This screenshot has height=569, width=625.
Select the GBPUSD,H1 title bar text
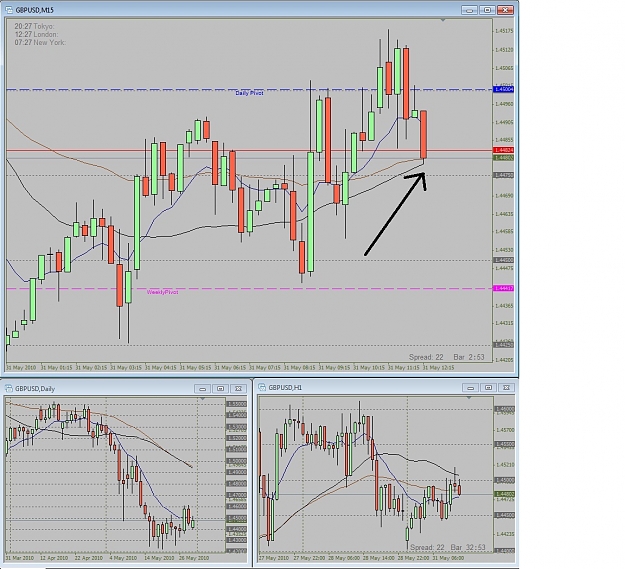(x=285, y=388)
